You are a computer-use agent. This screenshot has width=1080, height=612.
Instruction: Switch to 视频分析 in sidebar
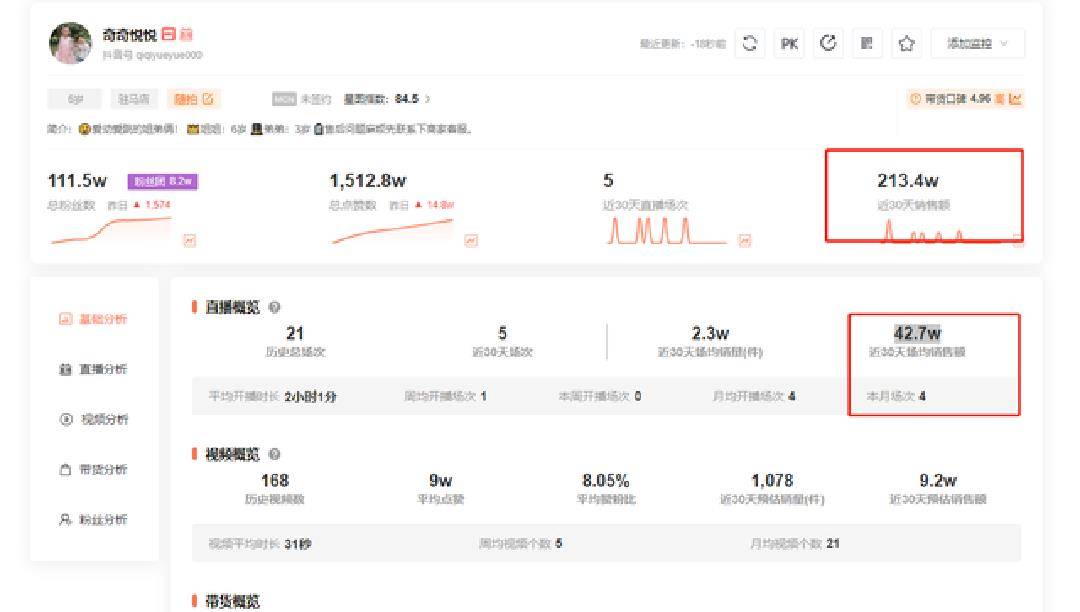pos(94,419)
